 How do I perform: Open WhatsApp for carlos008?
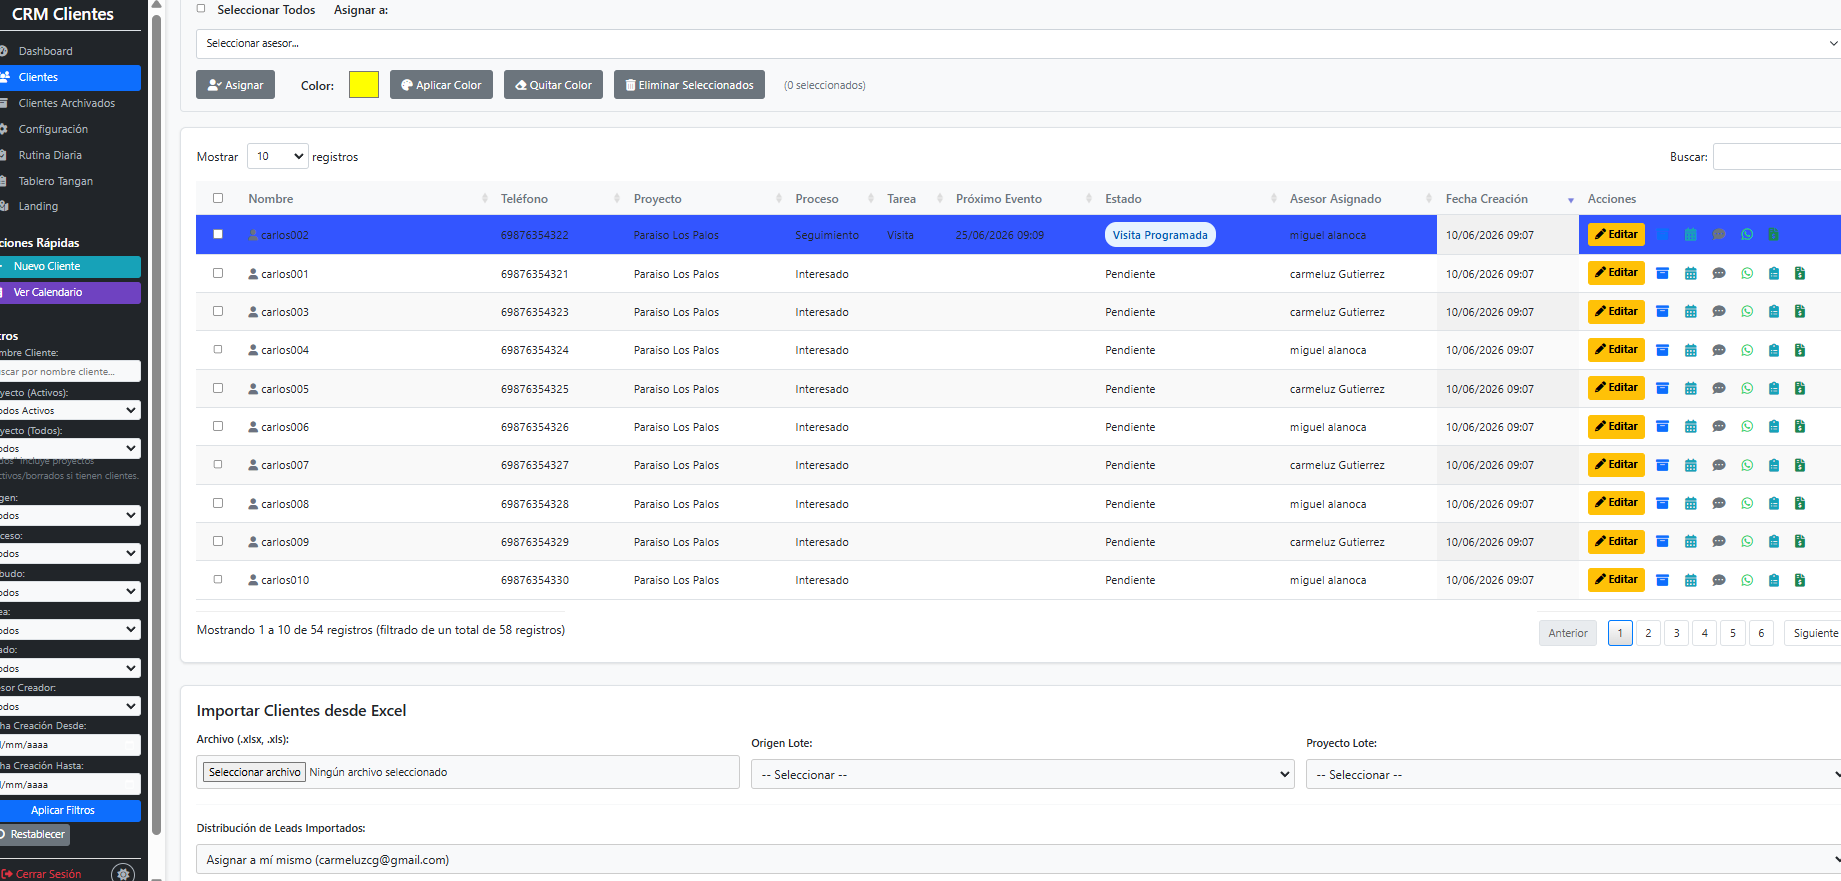point(1747,503)
